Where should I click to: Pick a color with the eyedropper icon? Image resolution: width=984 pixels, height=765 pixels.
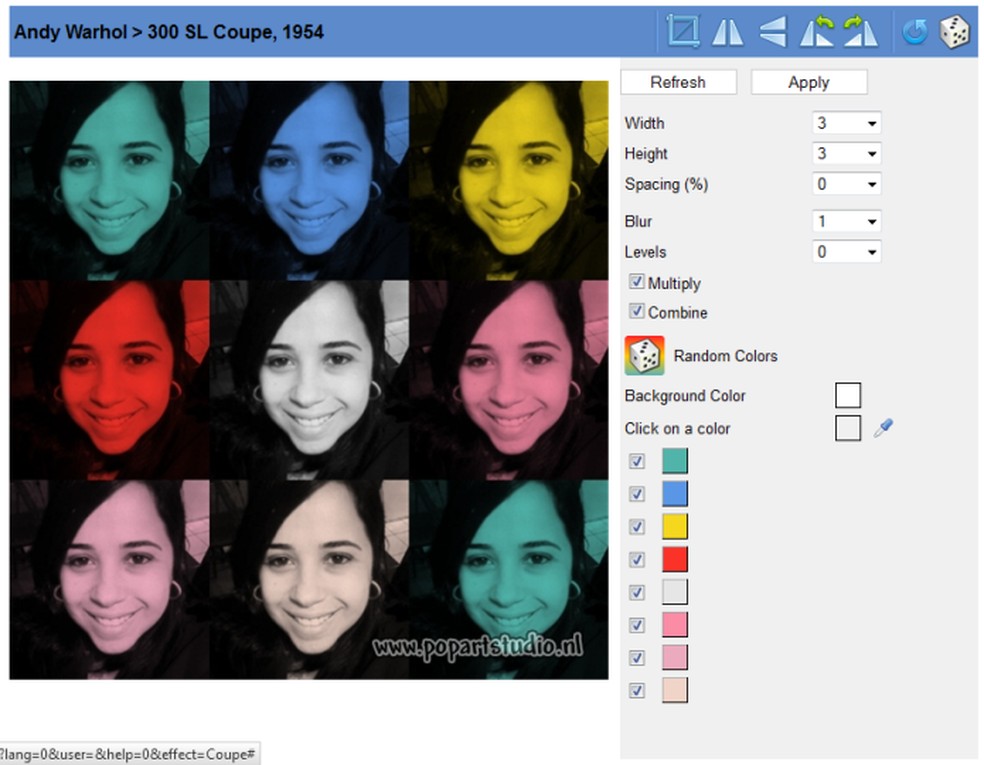[x=881, y=428]
